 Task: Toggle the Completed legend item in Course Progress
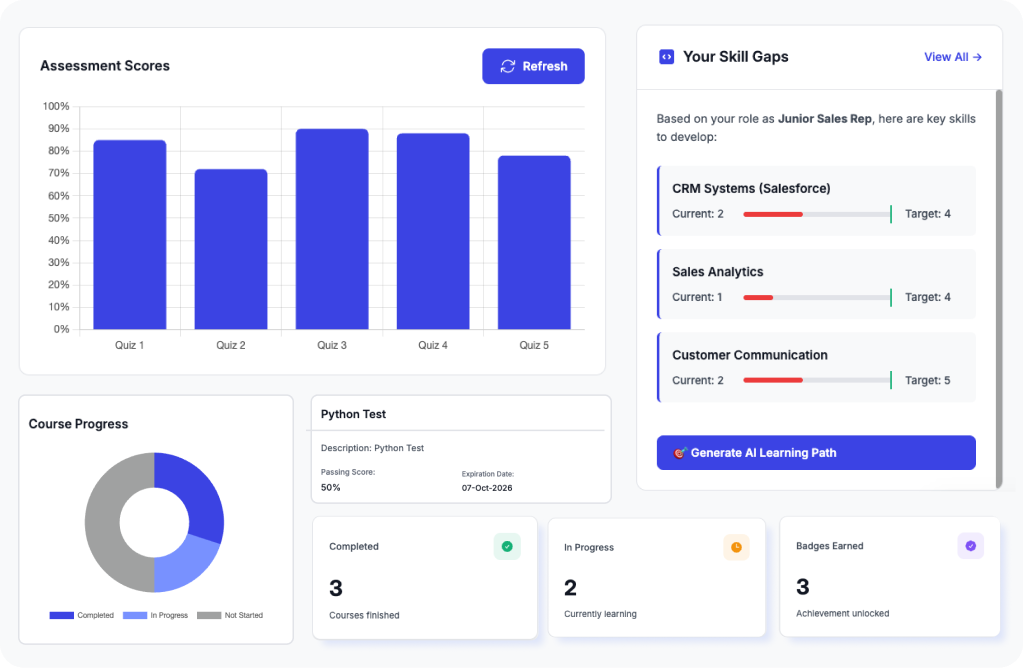[82, 615]
